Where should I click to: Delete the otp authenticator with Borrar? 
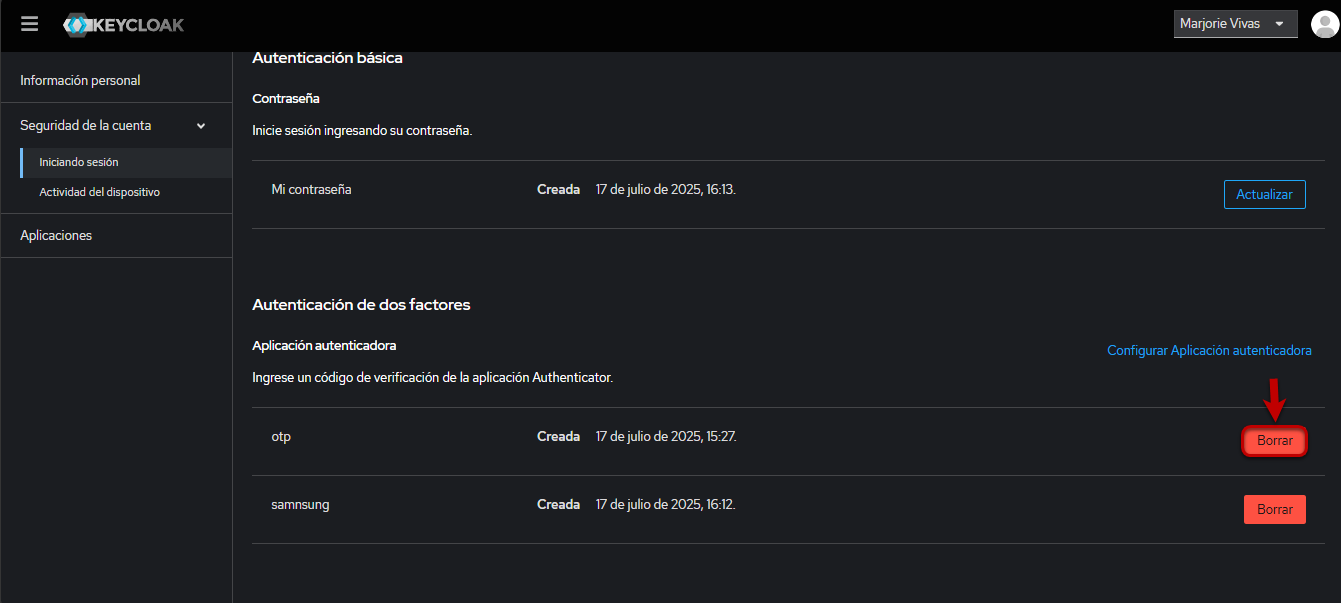click(x=1274, y=441)
